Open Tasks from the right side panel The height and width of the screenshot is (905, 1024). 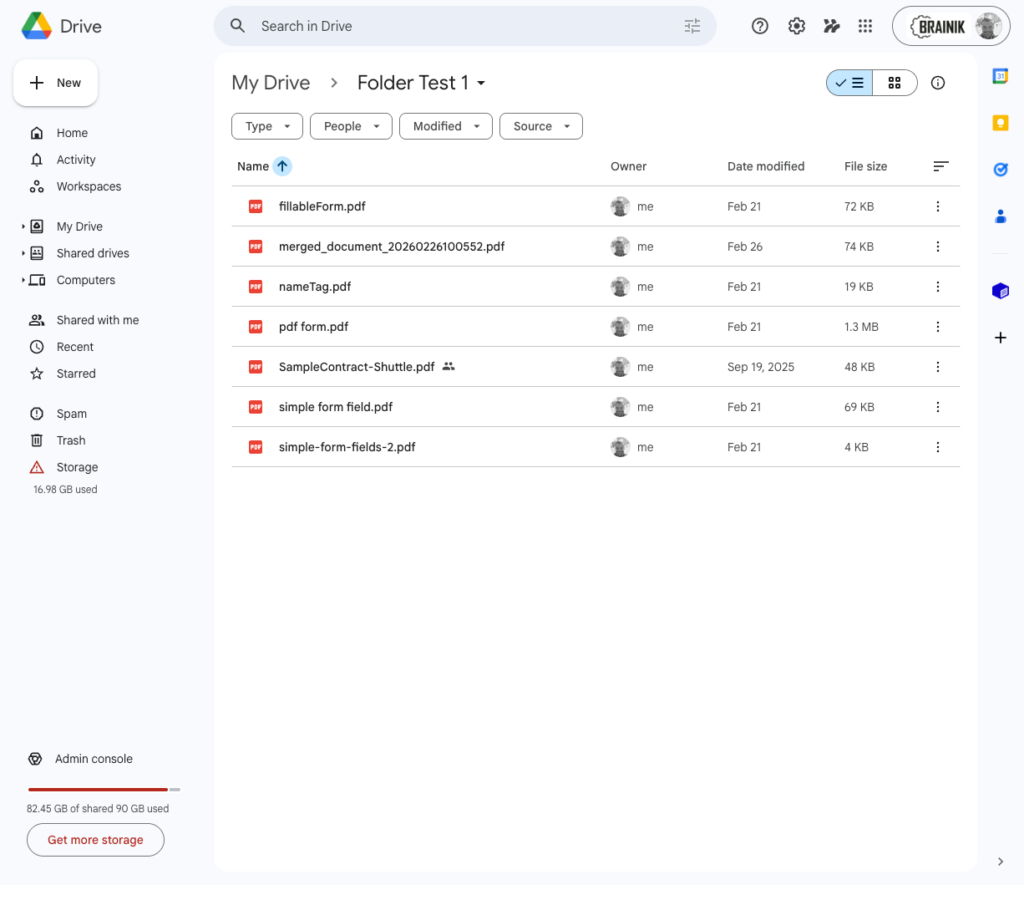(1001, 169)
